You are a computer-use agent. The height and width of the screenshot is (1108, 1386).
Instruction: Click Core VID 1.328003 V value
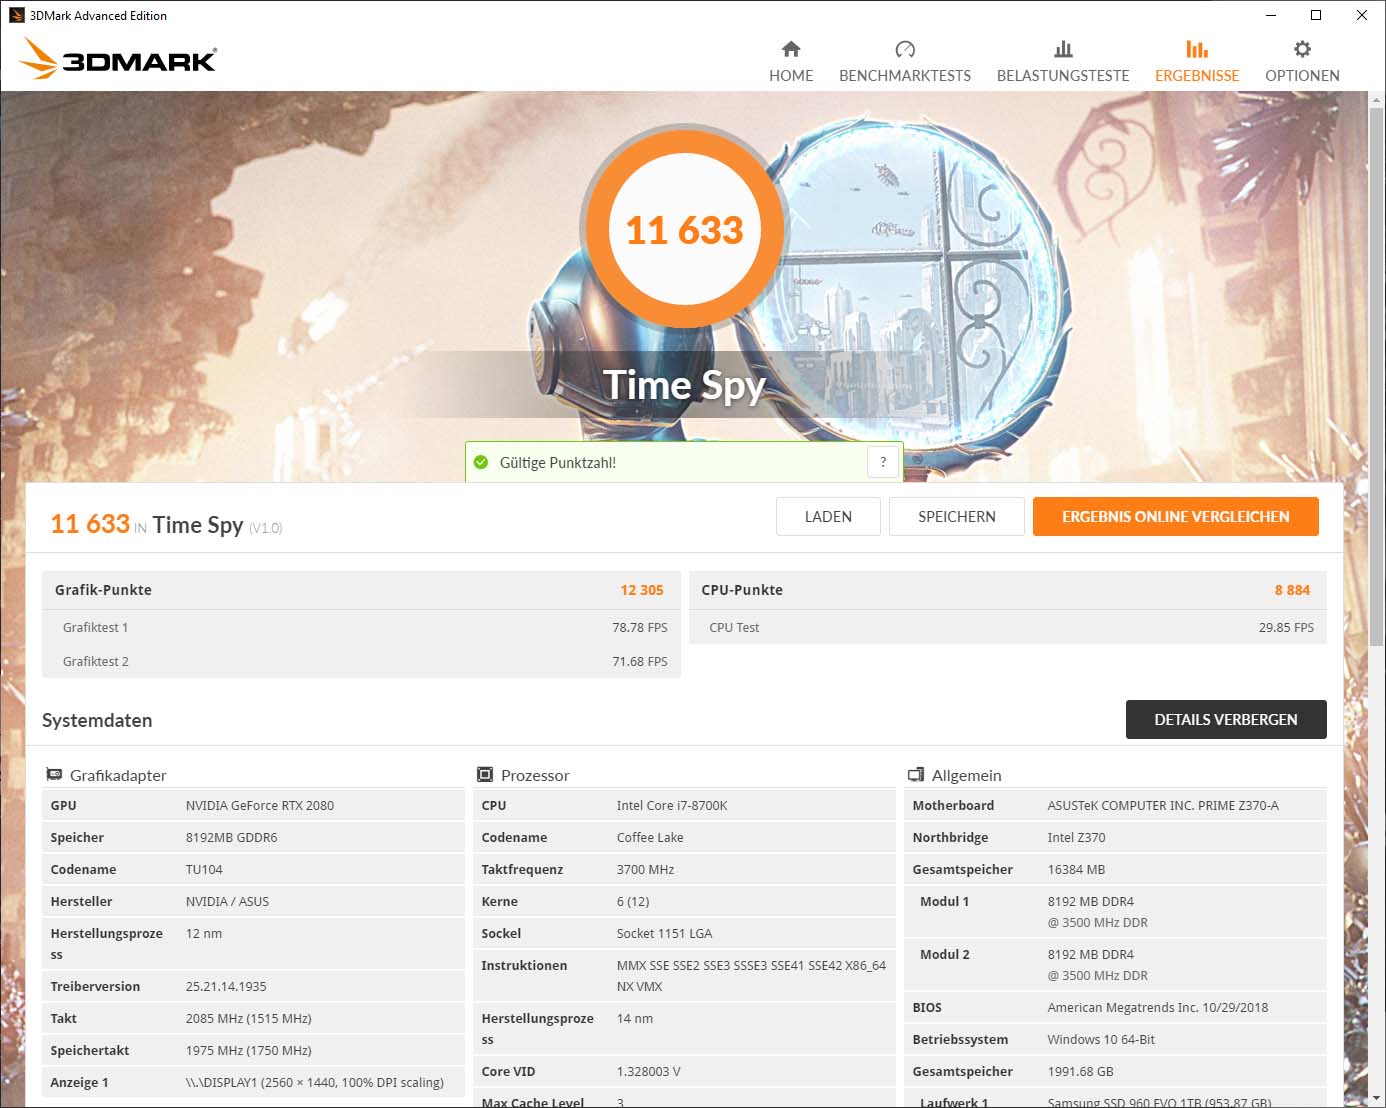pyautogui.click(x=648, y=1071)
